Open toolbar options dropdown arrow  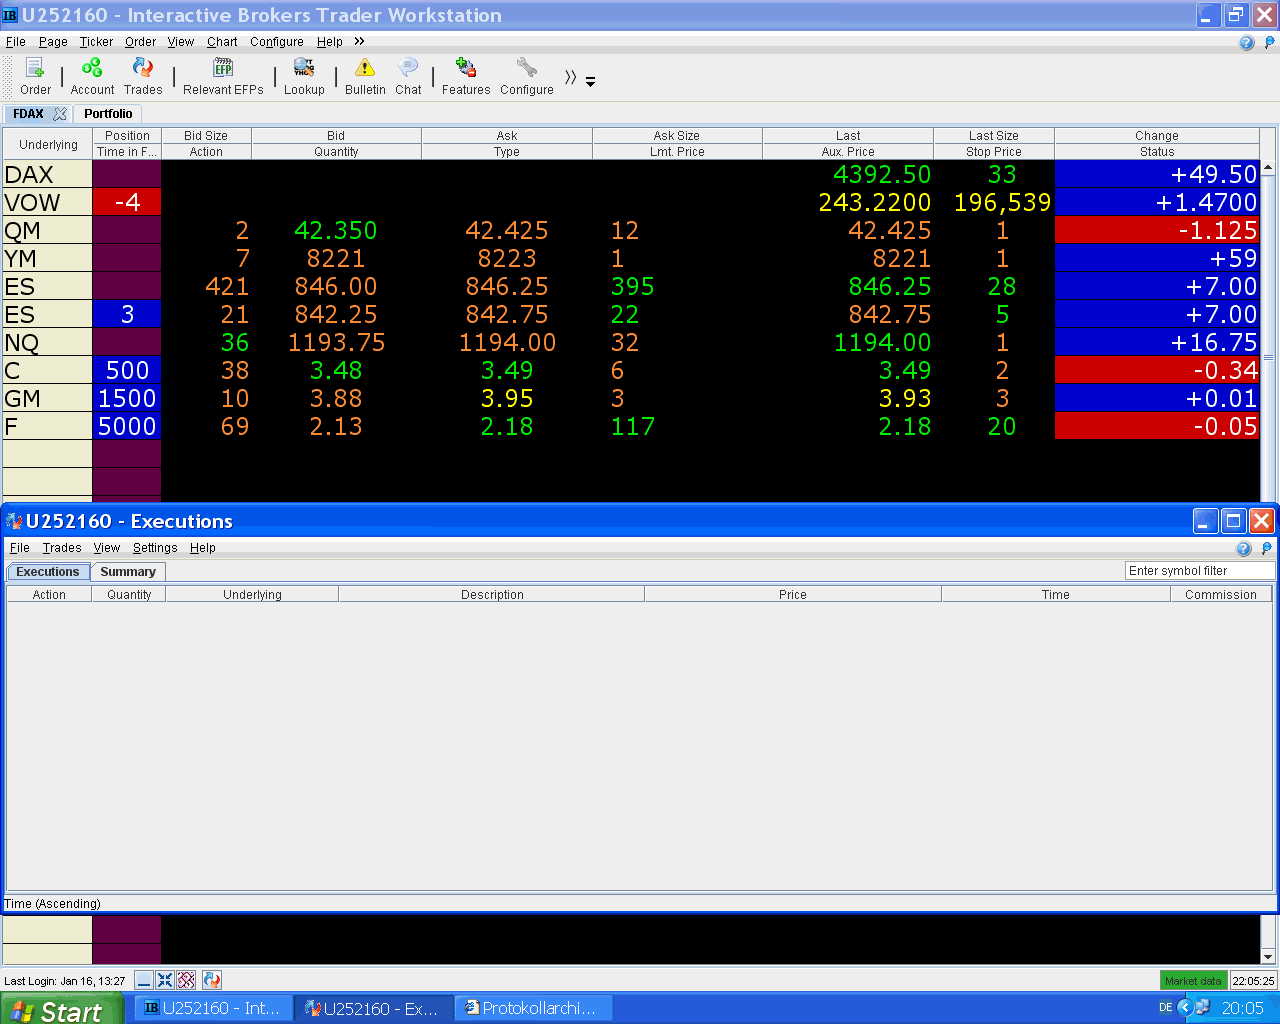pyautogui.click(x=590, y=82)
